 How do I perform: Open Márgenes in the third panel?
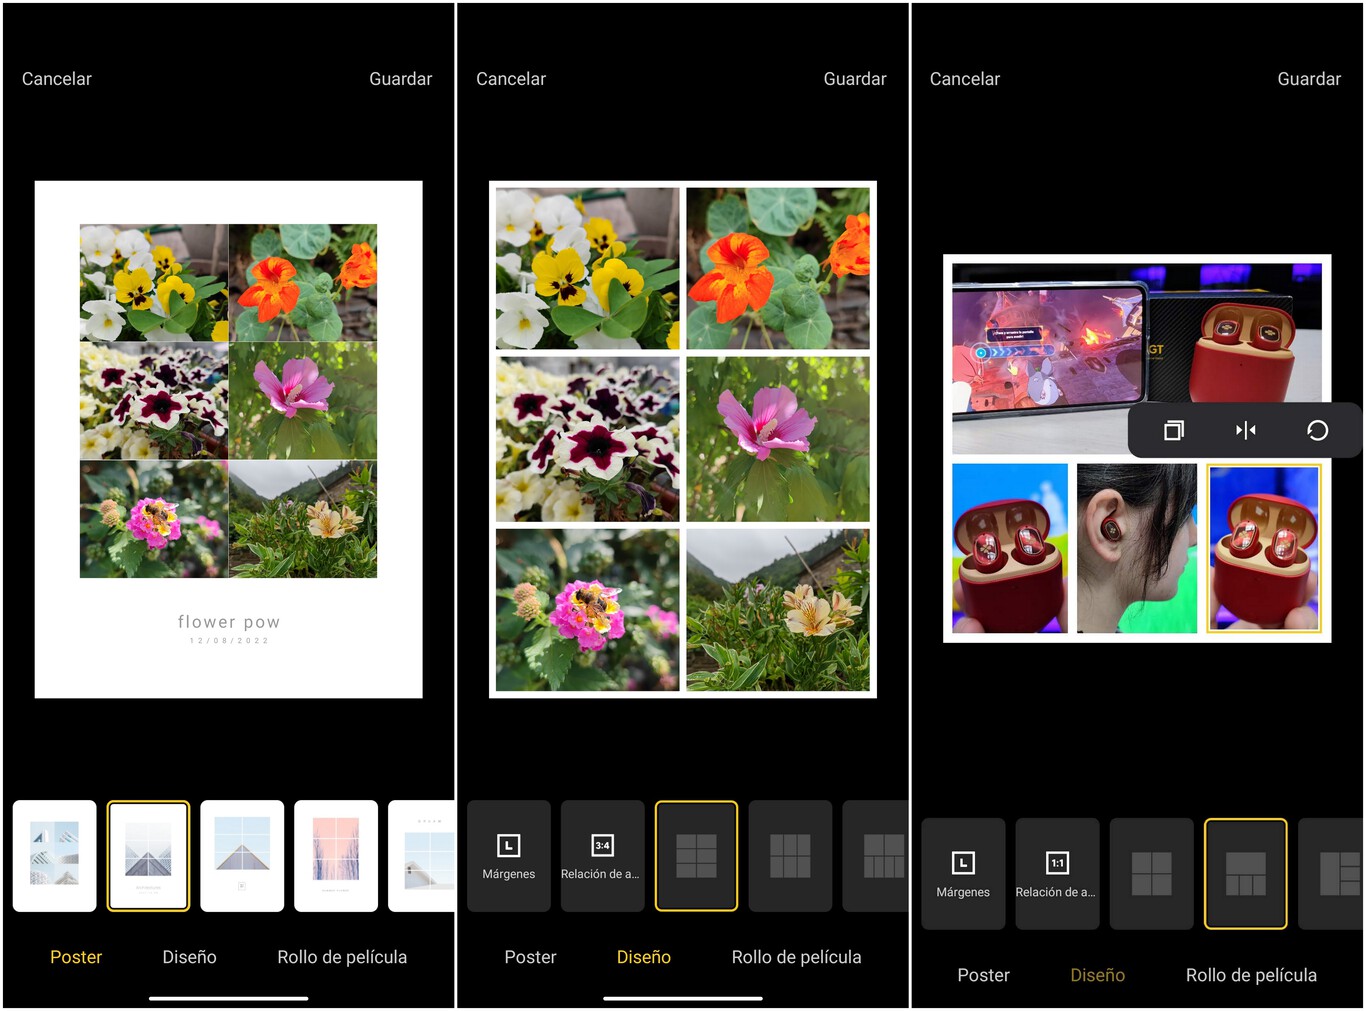(962, 872)
